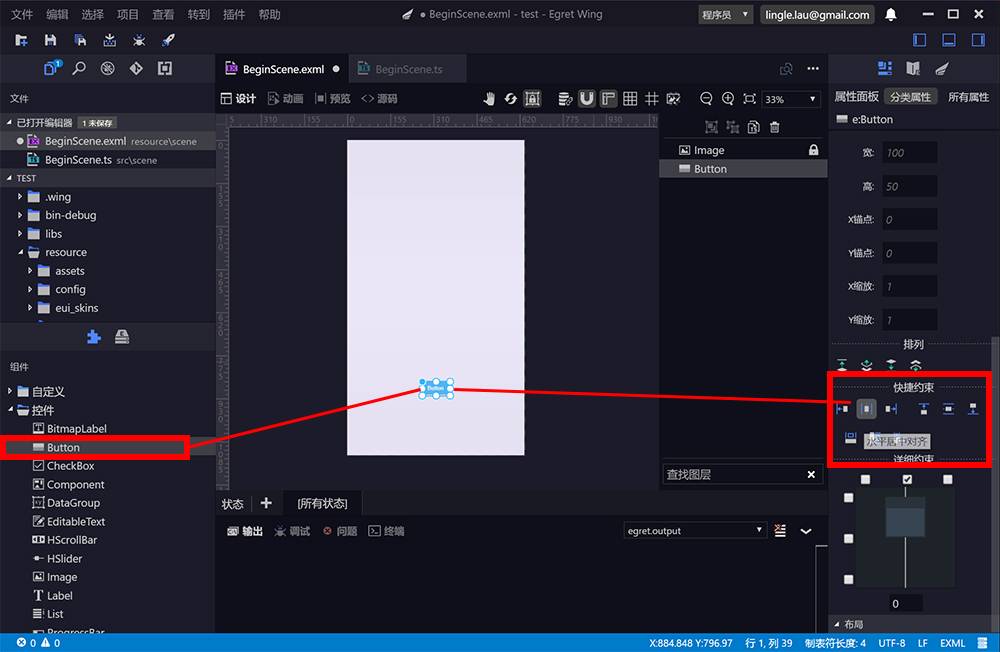Collapse the output panel chevron
1000x652 pixels.
(805, 531)
